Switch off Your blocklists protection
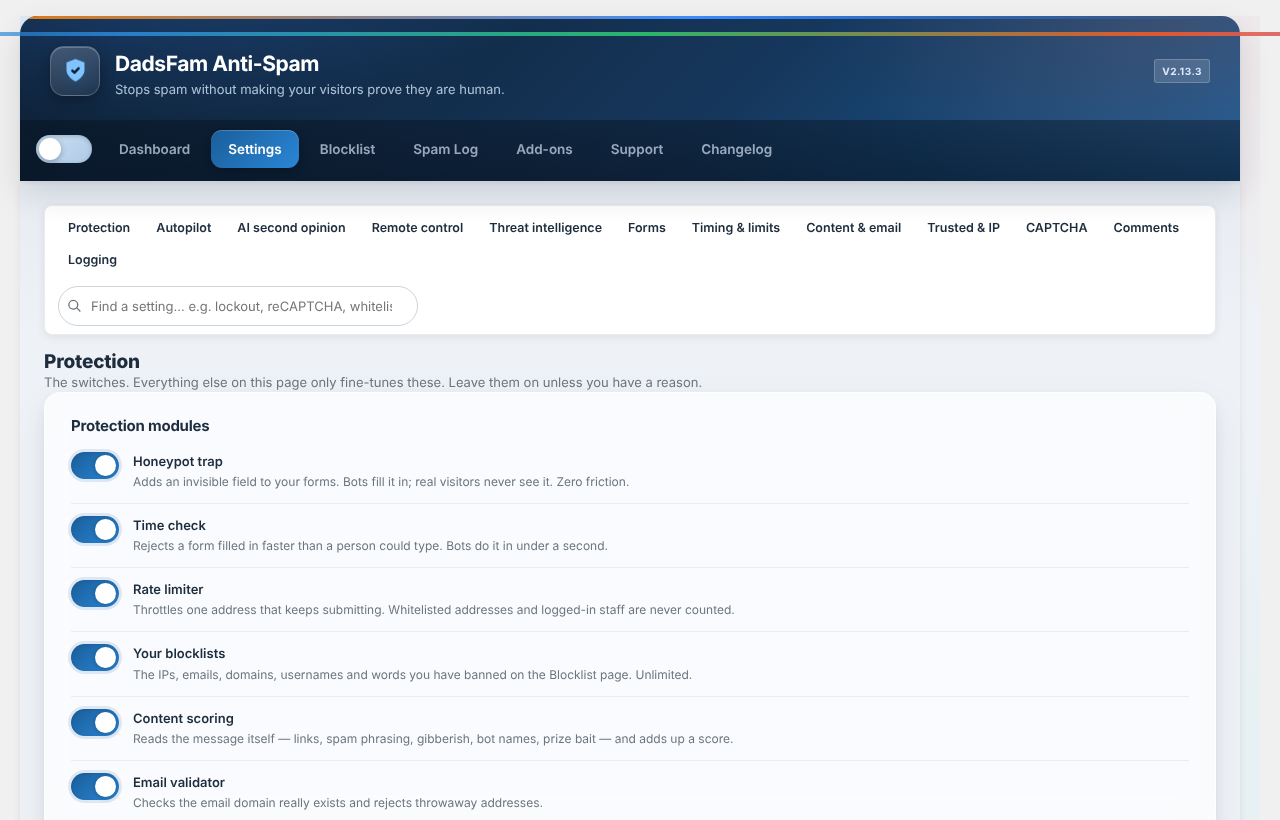This screenshot has width=1280, height=820. [x=95, y=657]
